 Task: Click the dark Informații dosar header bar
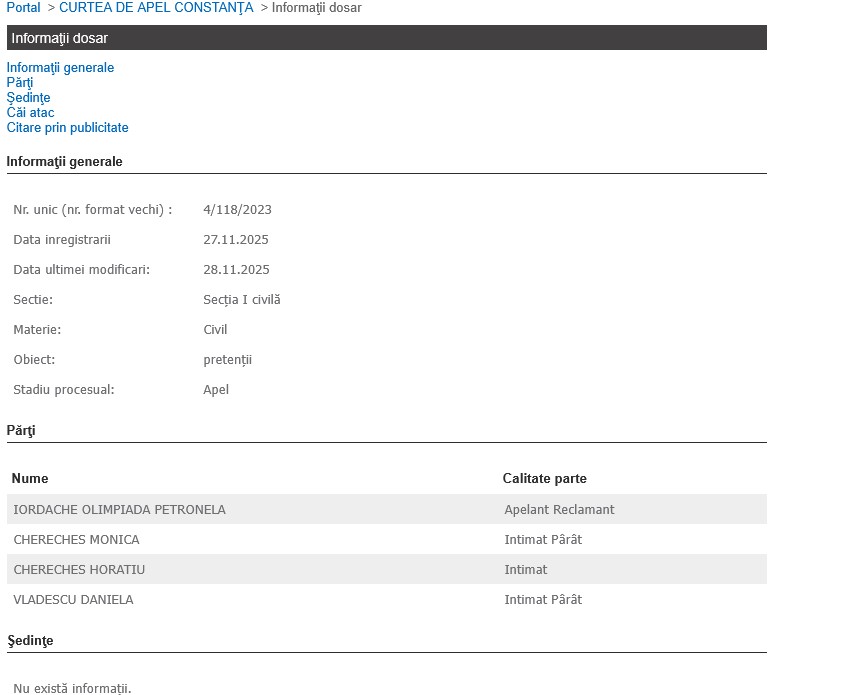[386, 38]
